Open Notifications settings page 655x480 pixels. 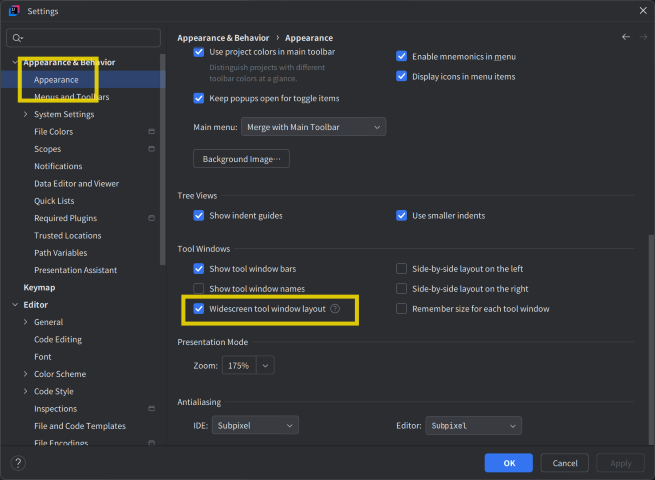[58, 166]
